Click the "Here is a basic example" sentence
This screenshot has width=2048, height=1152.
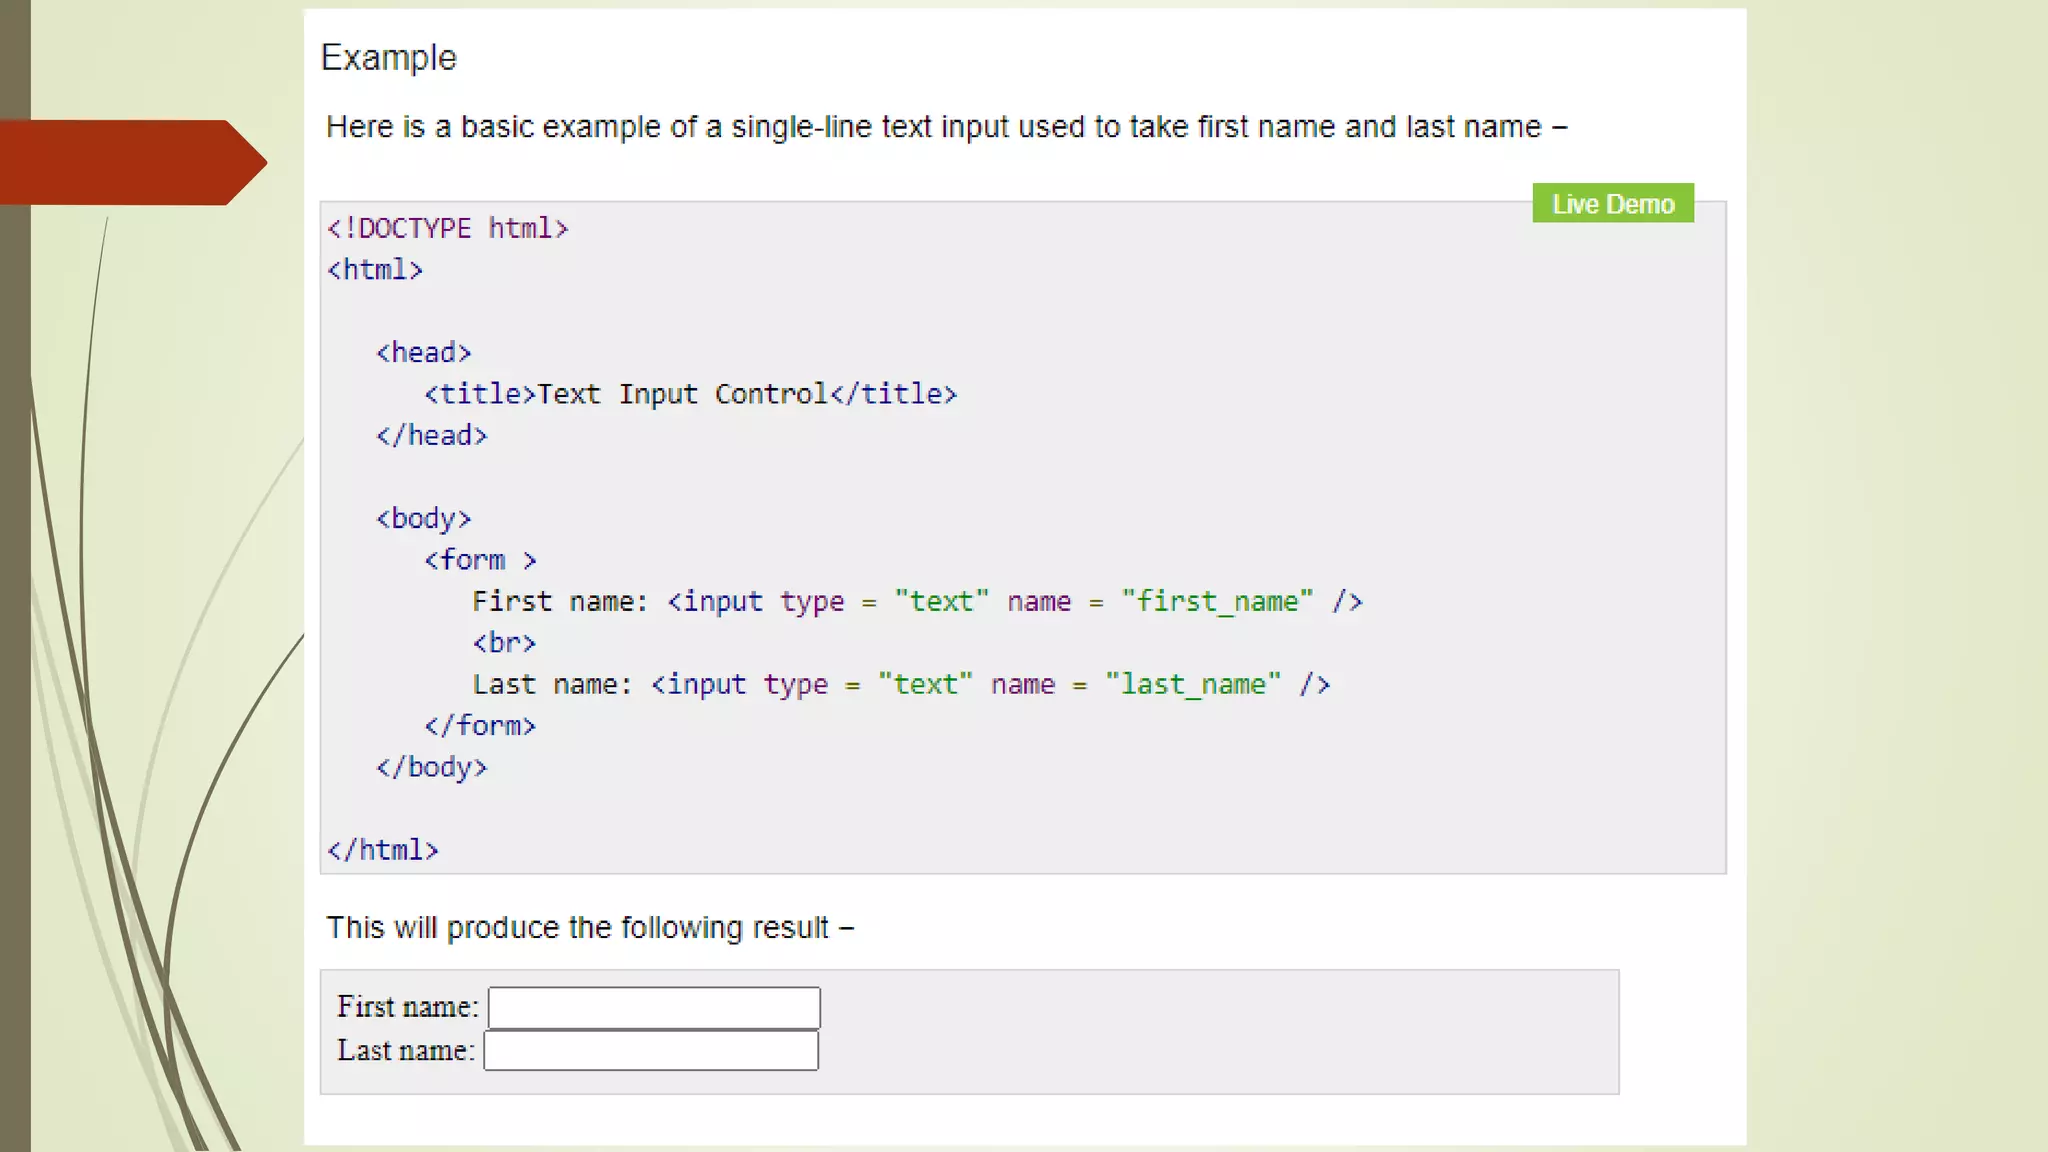tap(945, 127)
